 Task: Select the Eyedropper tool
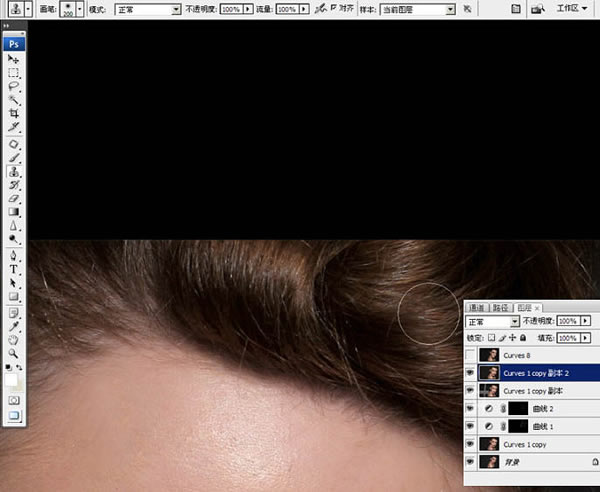point(13,327)
